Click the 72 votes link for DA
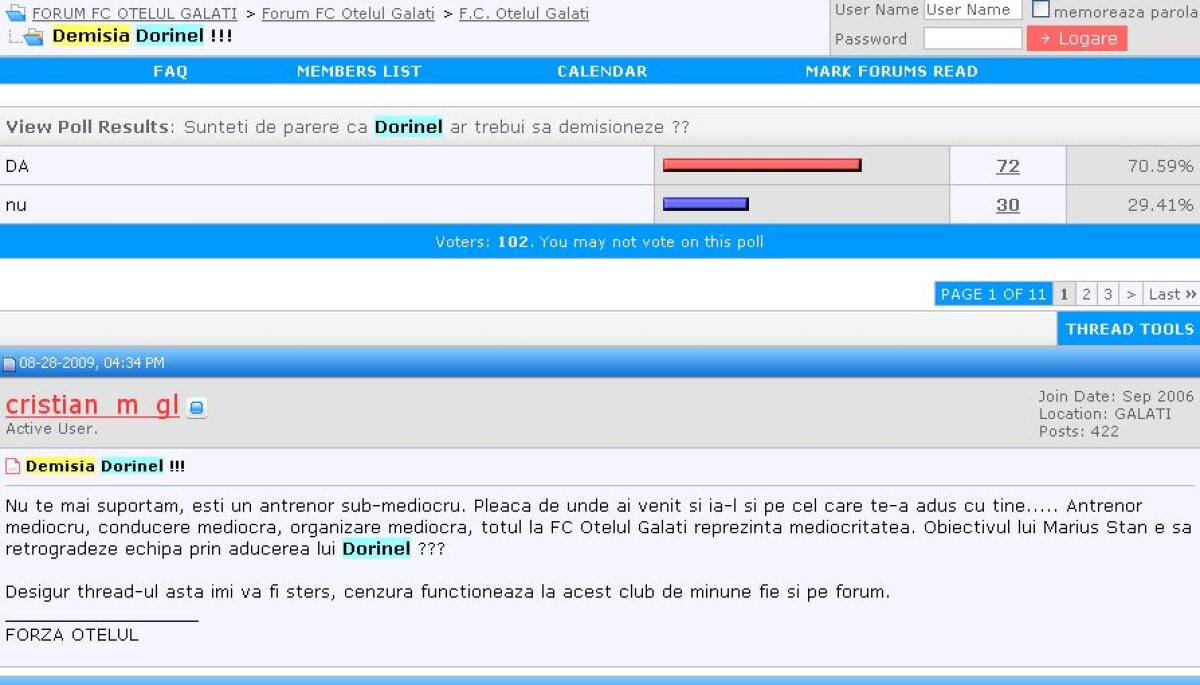 coord(1008,166)
